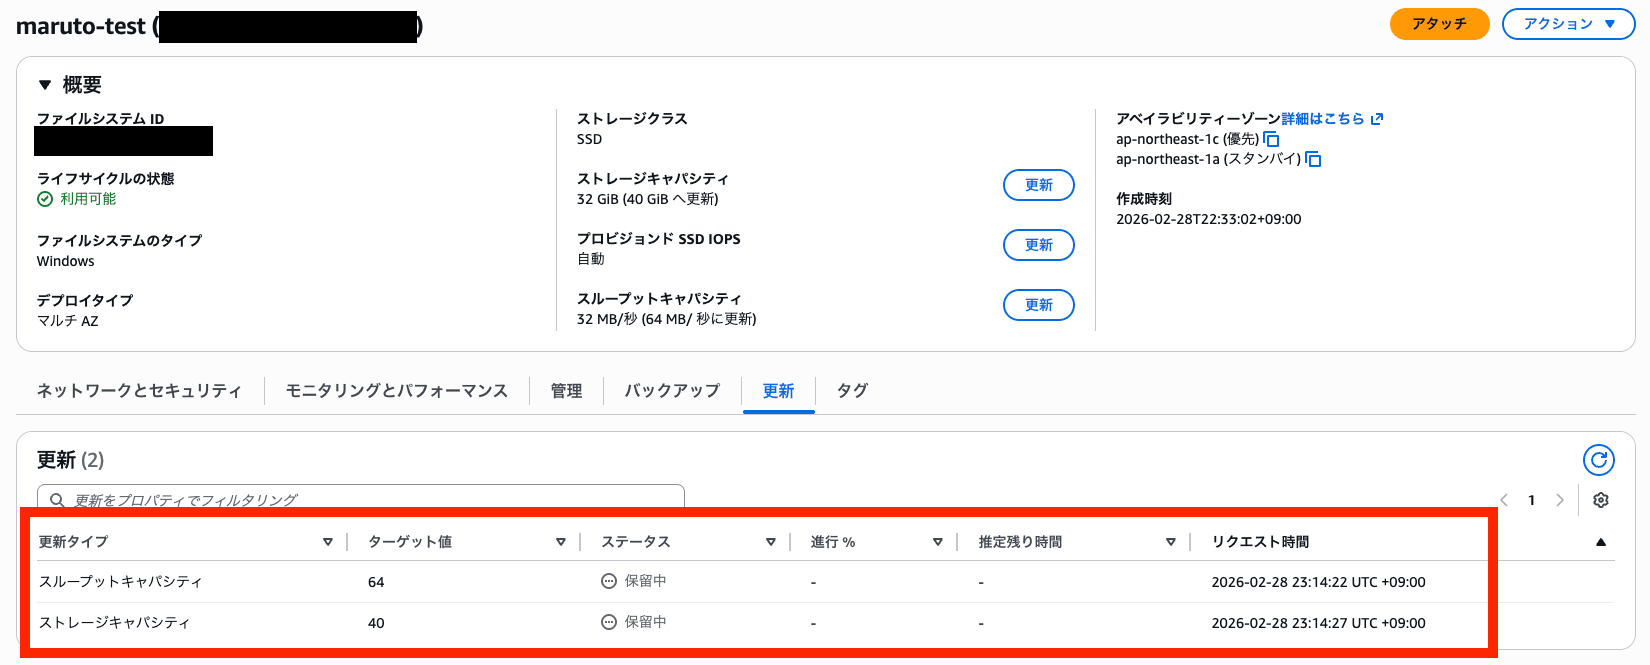Click the アタッチ button
The image size is (1650, 665).
point(1439,24)
